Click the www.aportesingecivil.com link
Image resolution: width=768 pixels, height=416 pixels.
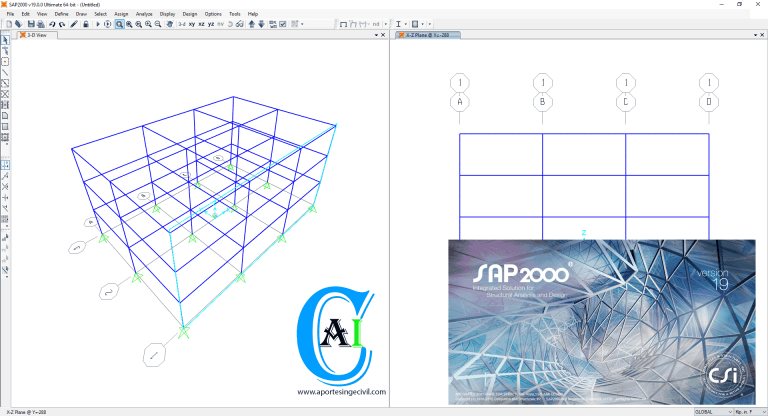tap(341, 392)
